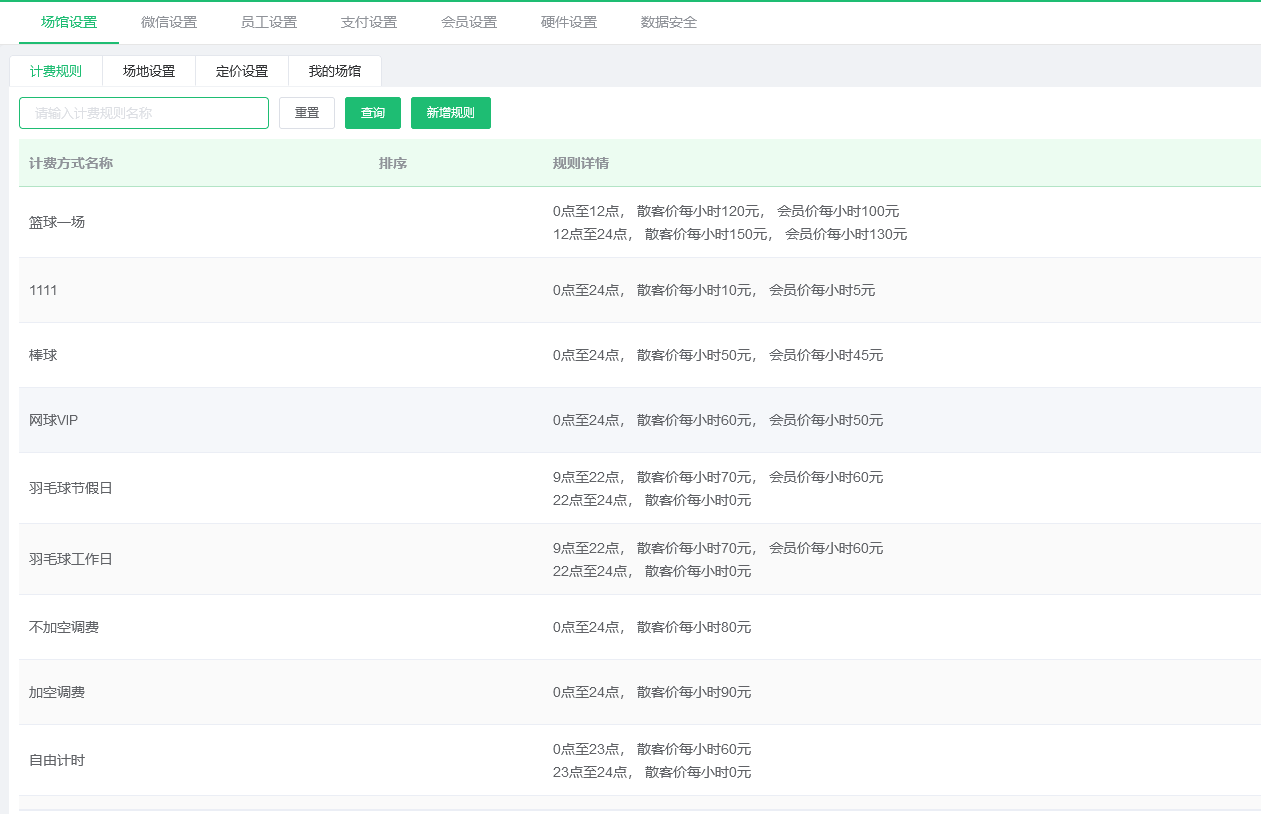Screen dimensions: 1261x814
Task: Click the 查询 search button
Action: tap(372, 113)
